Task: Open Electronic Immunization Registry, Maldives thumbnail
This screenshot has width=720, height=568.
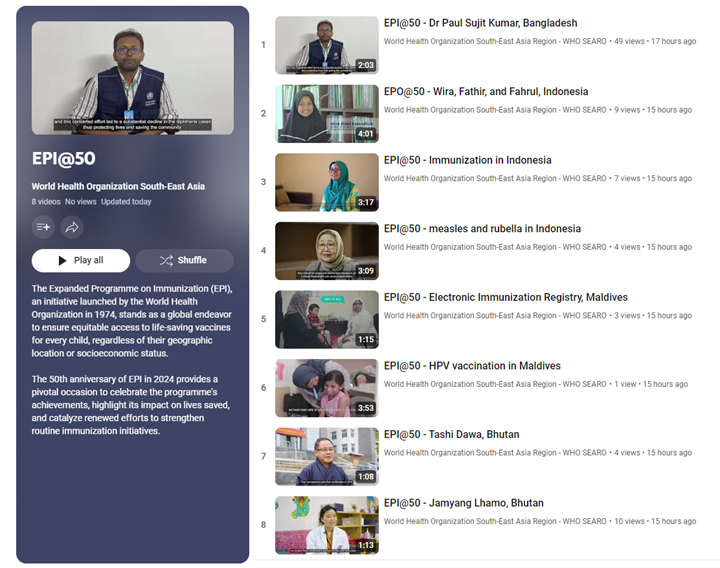Action: 326,319
